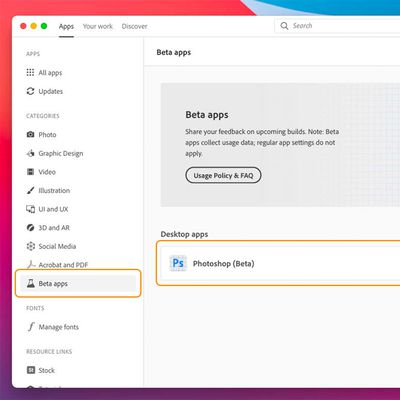Switch to the Your work tab

click(98, 26)
